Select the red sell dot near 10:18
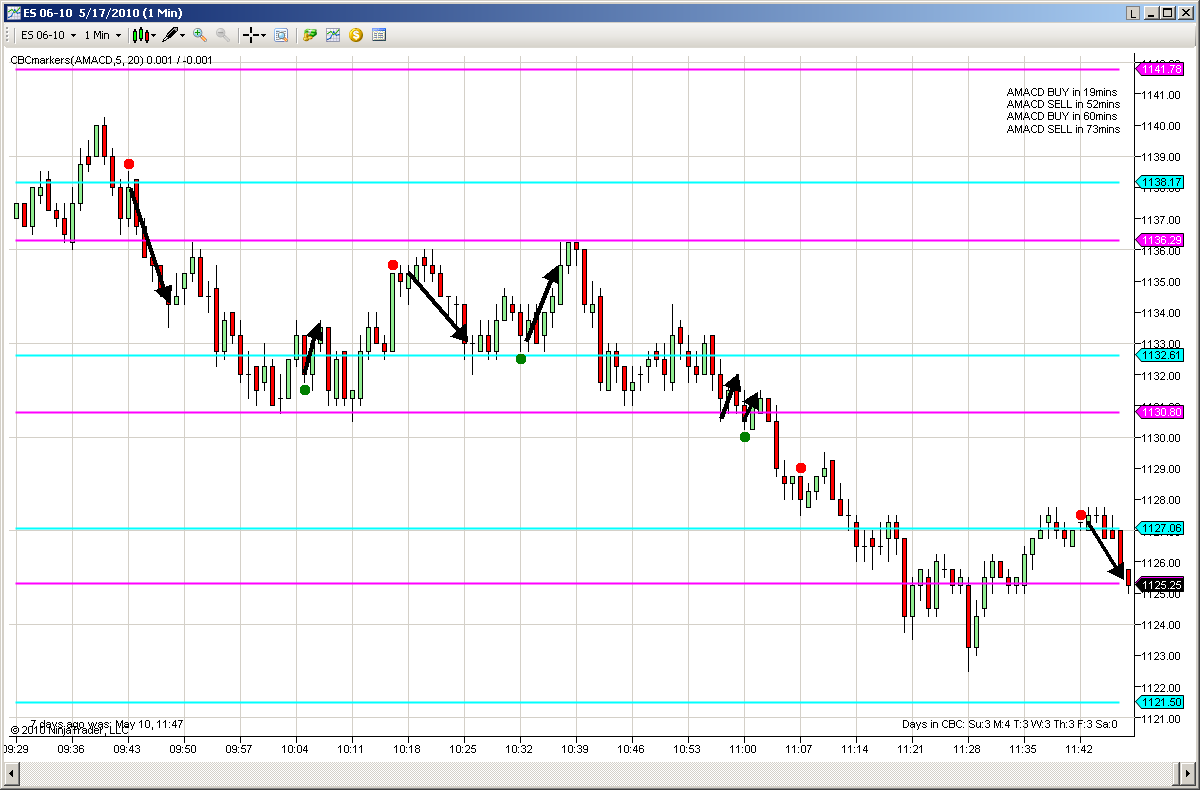This screenshot has height=790, width=1200. (x=393, y=265)
